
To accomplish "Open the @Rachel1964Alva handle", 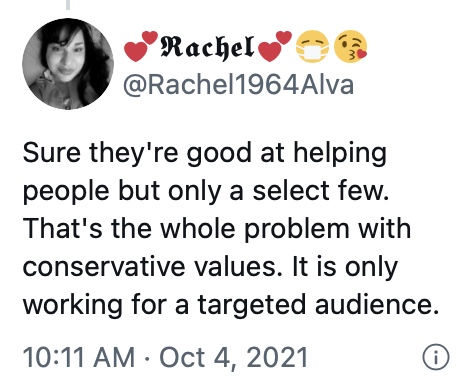I will [x=238, y=85].
